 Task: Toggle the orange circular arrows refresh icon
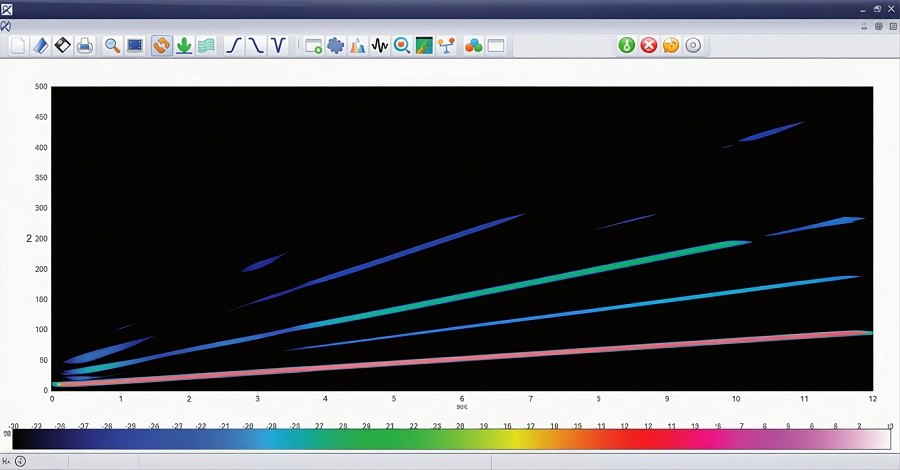(162, 45)
